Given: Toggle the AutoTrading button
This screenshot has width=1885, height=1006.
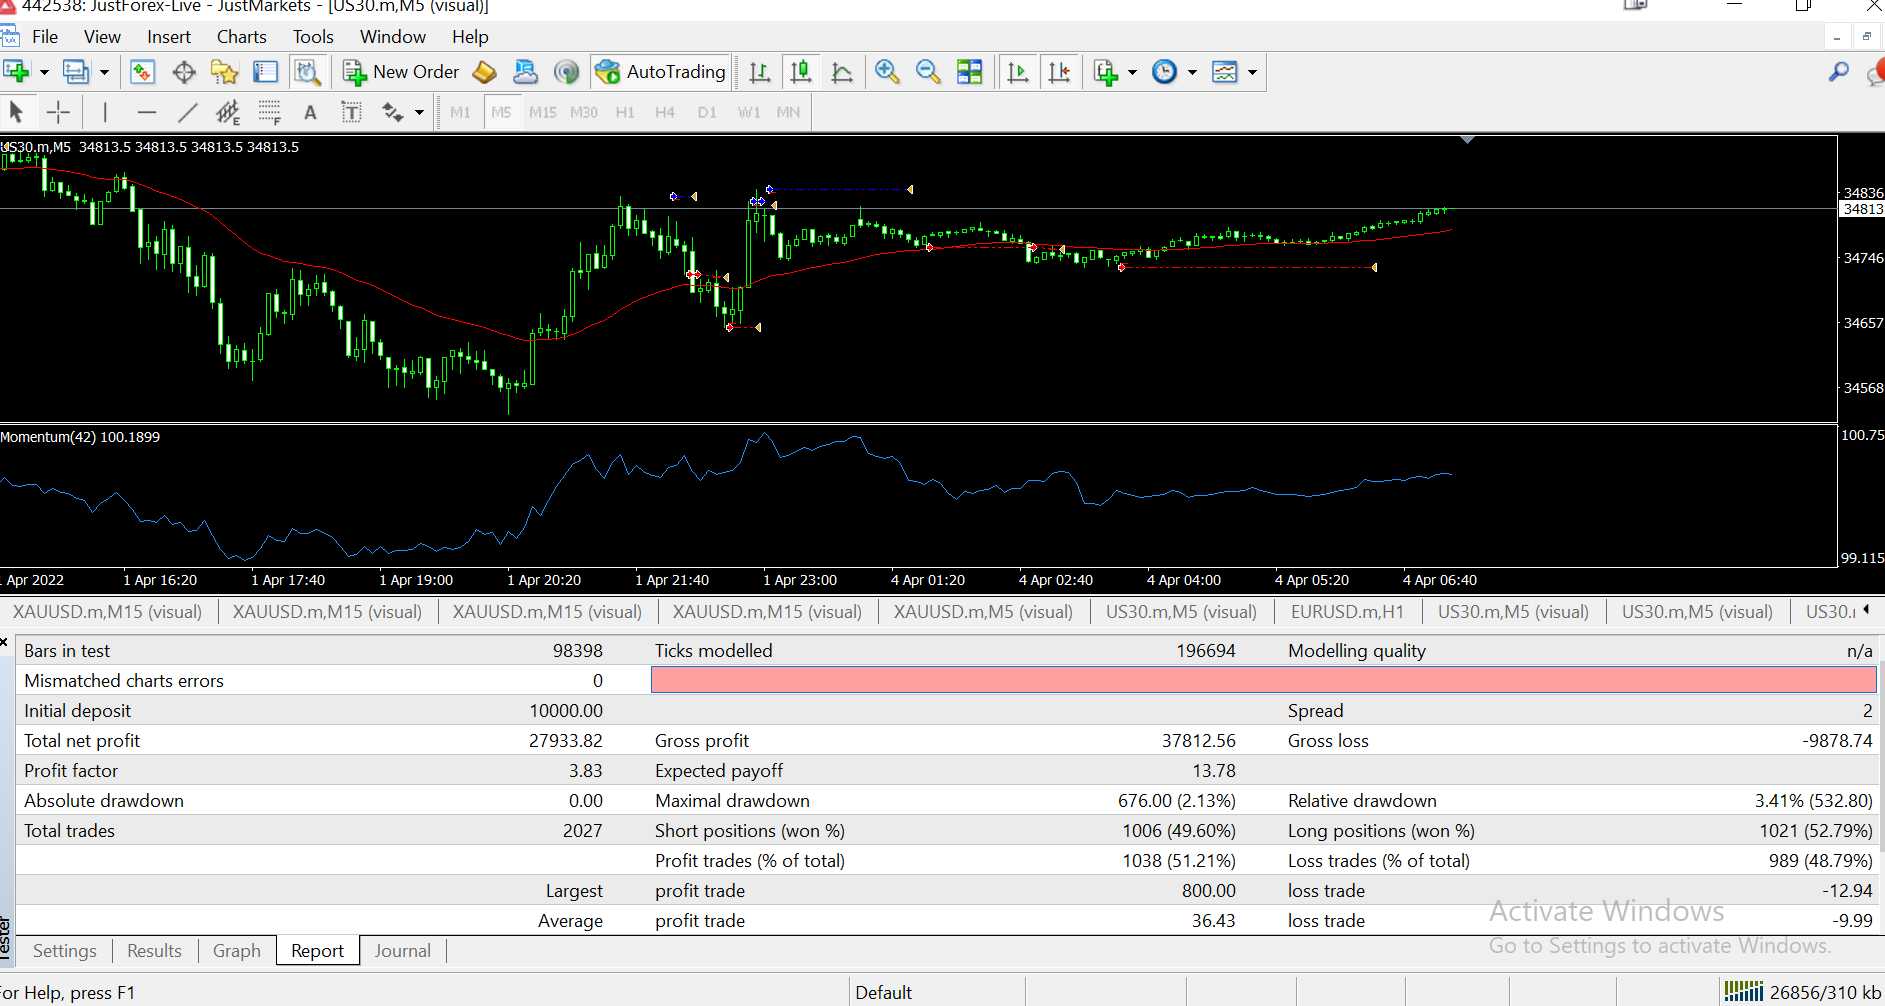Looking at the screenshot, I should click(x=660, y=72).
